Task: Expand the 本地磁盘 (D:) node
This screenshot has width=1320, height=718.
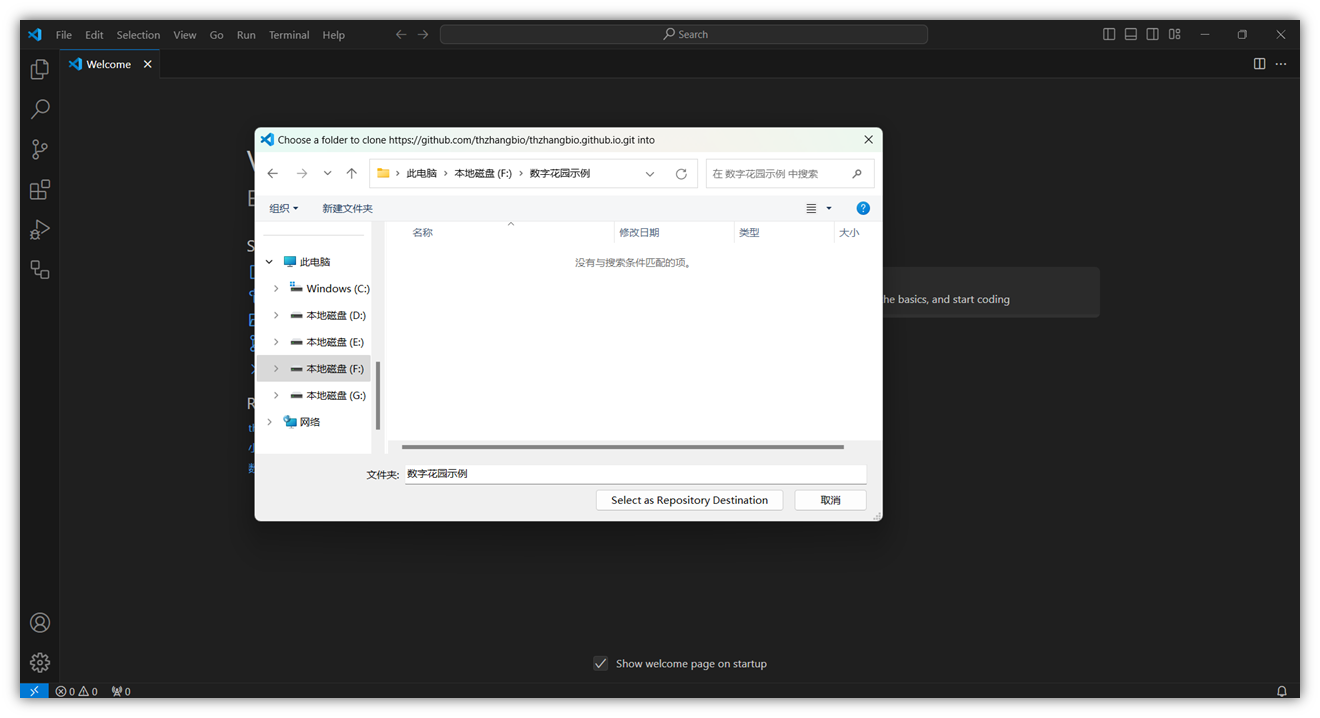Action: click(276, 315)
